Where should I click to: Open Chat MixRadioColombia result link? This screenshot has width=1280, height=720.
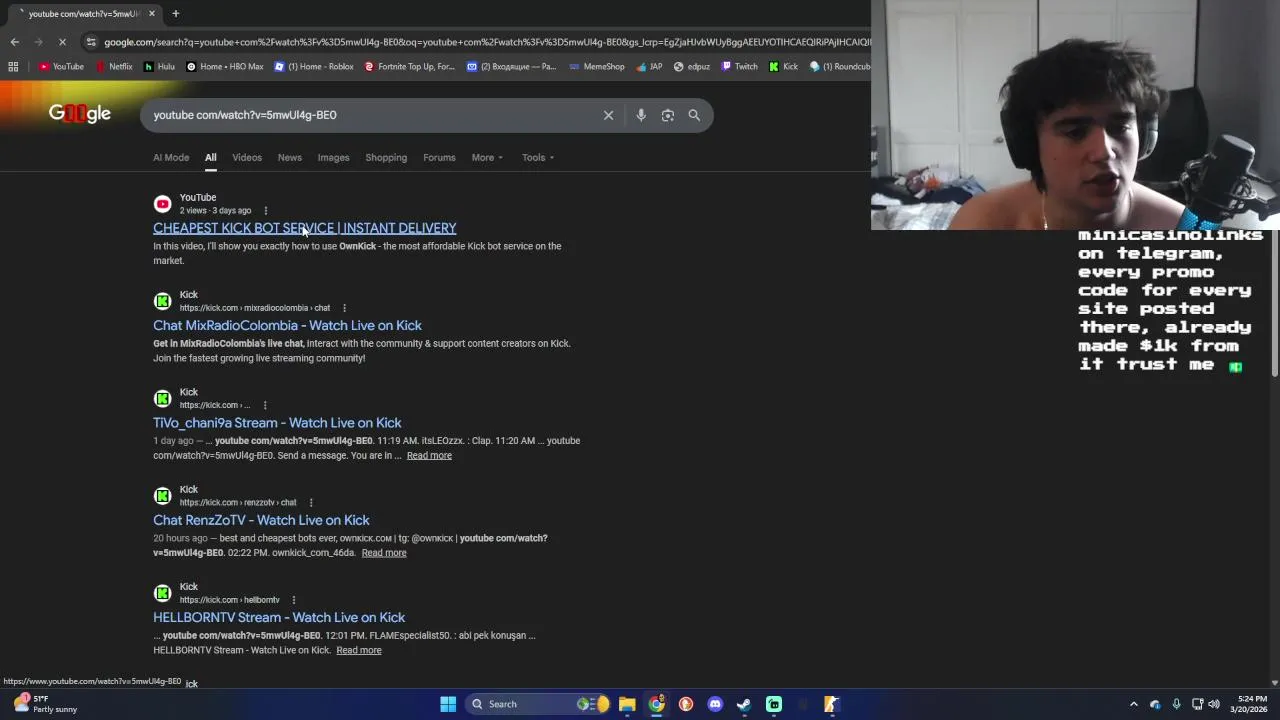pos(287,325)
